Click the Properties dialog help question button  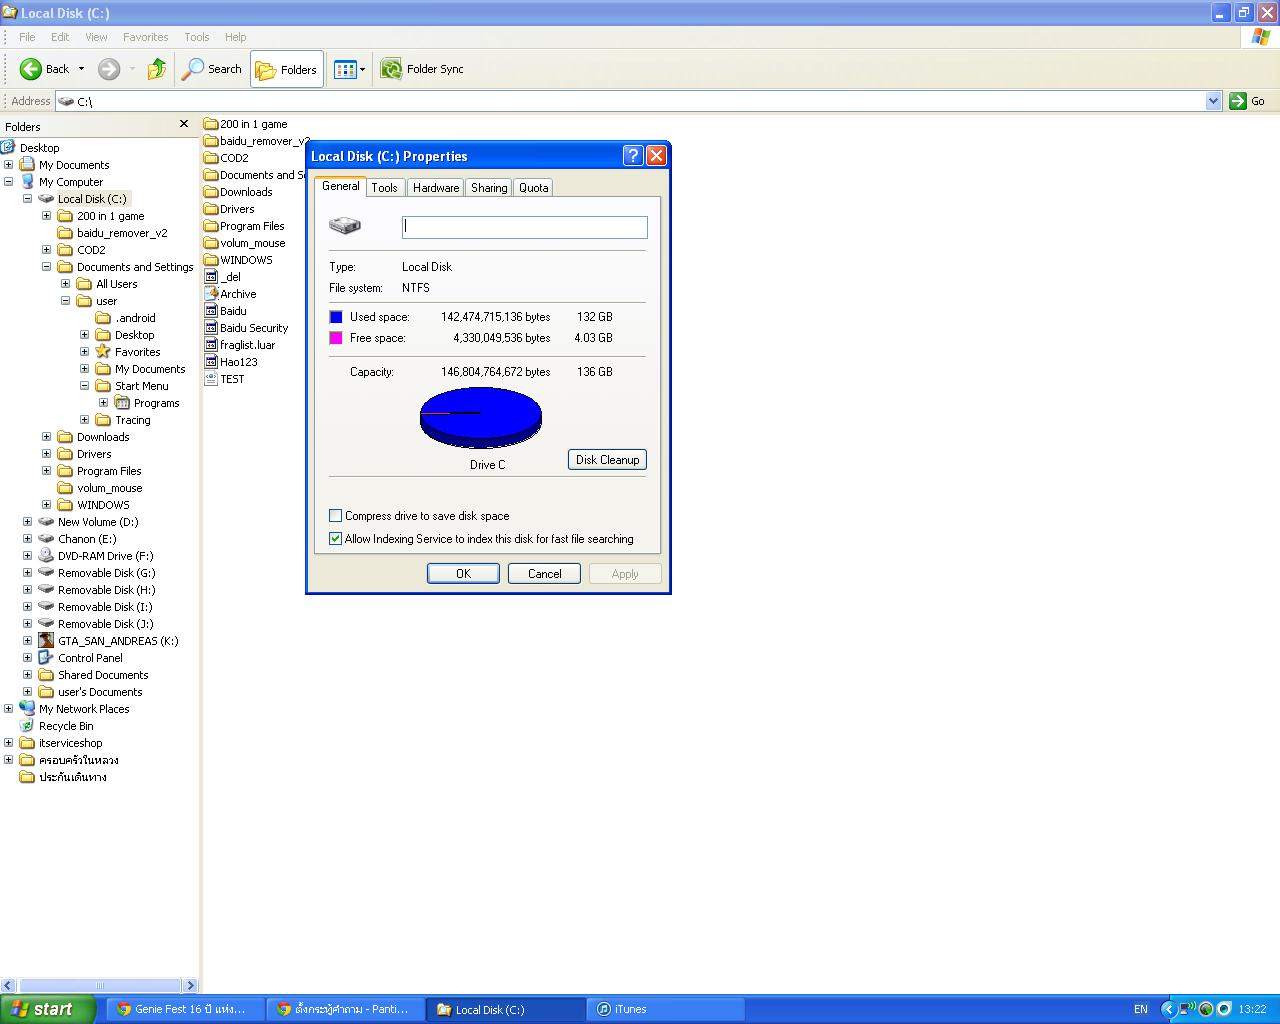[633, 155]
